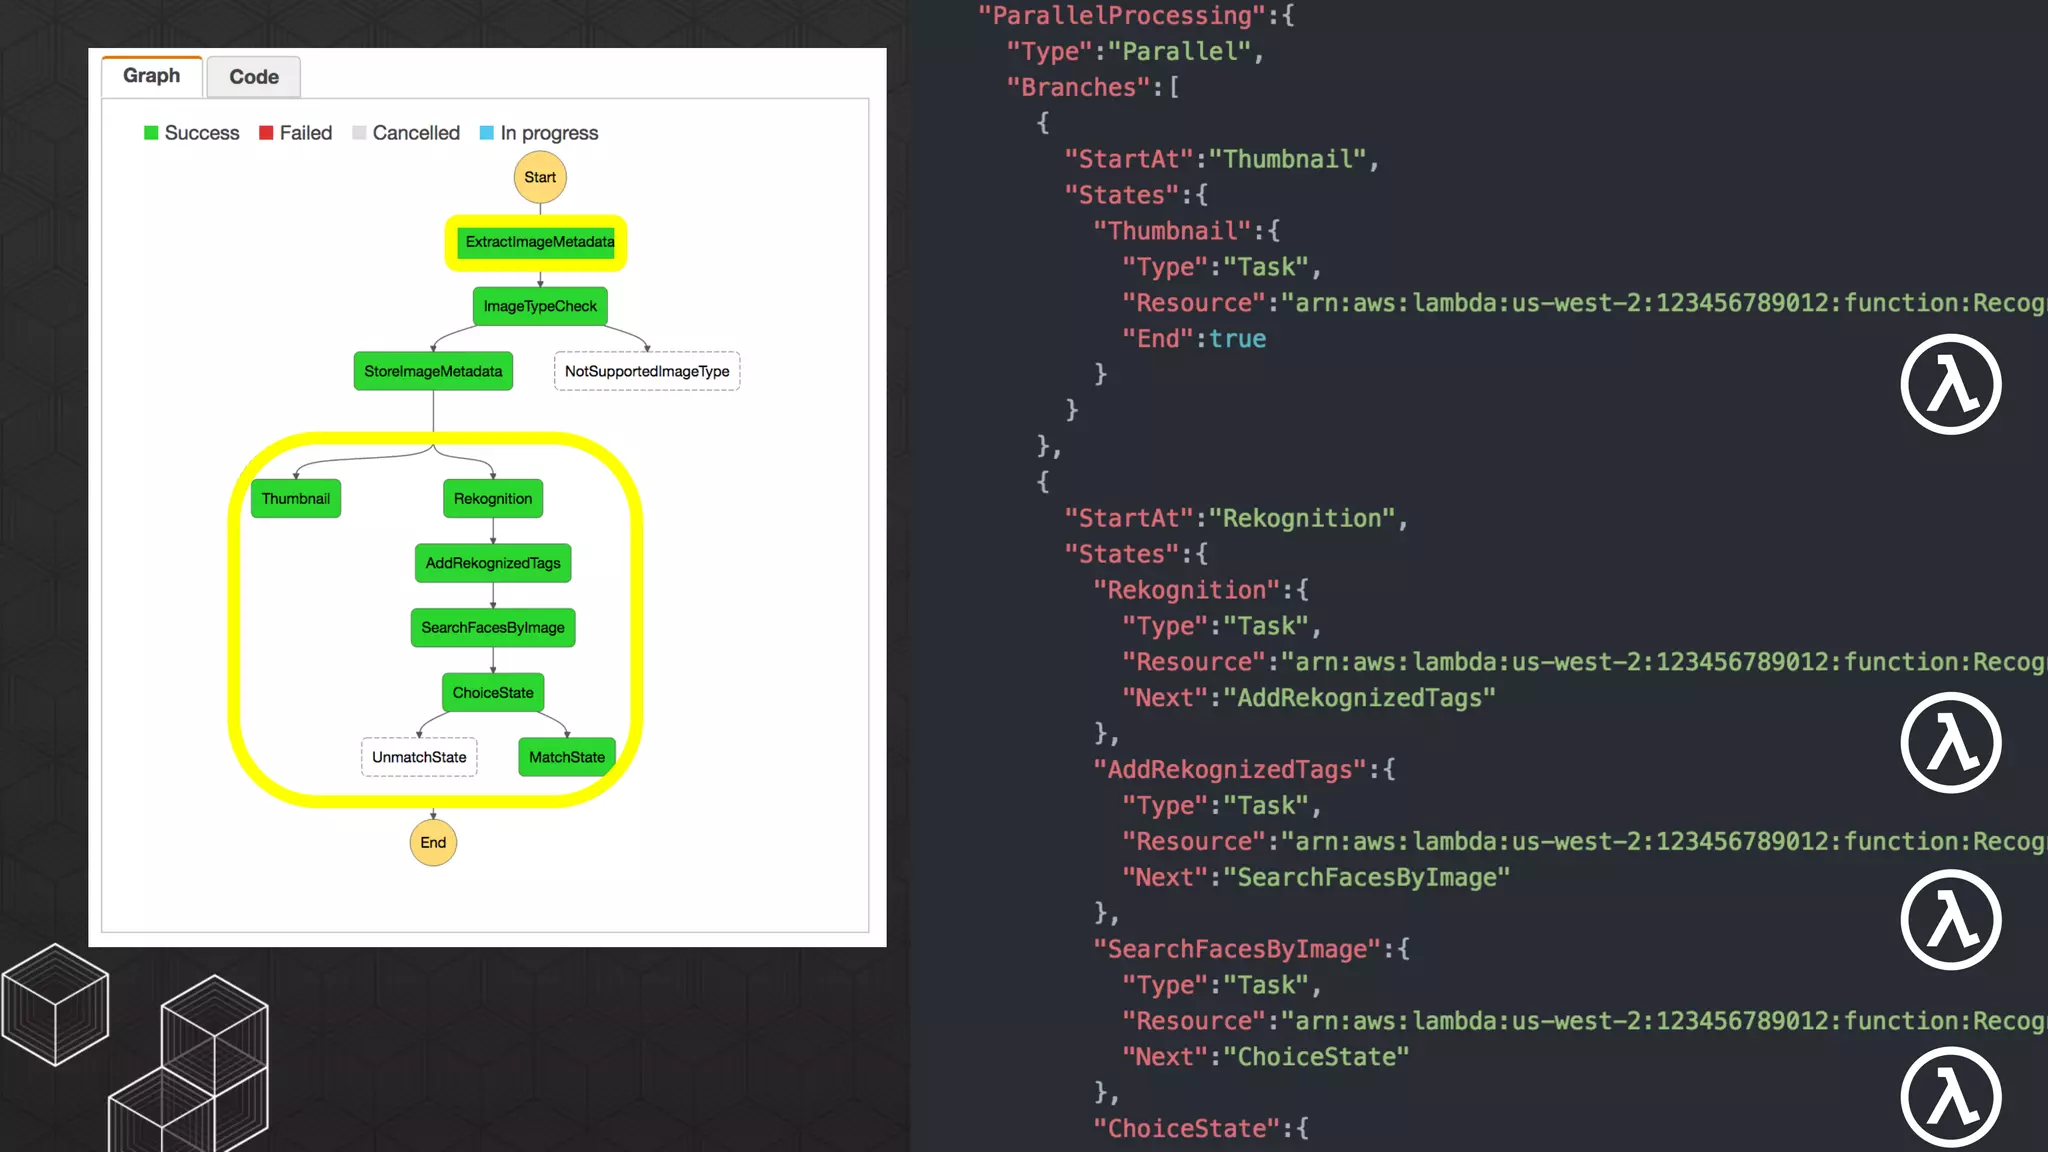
Task: Select the Graph tab
Action: pyautogui.click(x=152, y=76)
